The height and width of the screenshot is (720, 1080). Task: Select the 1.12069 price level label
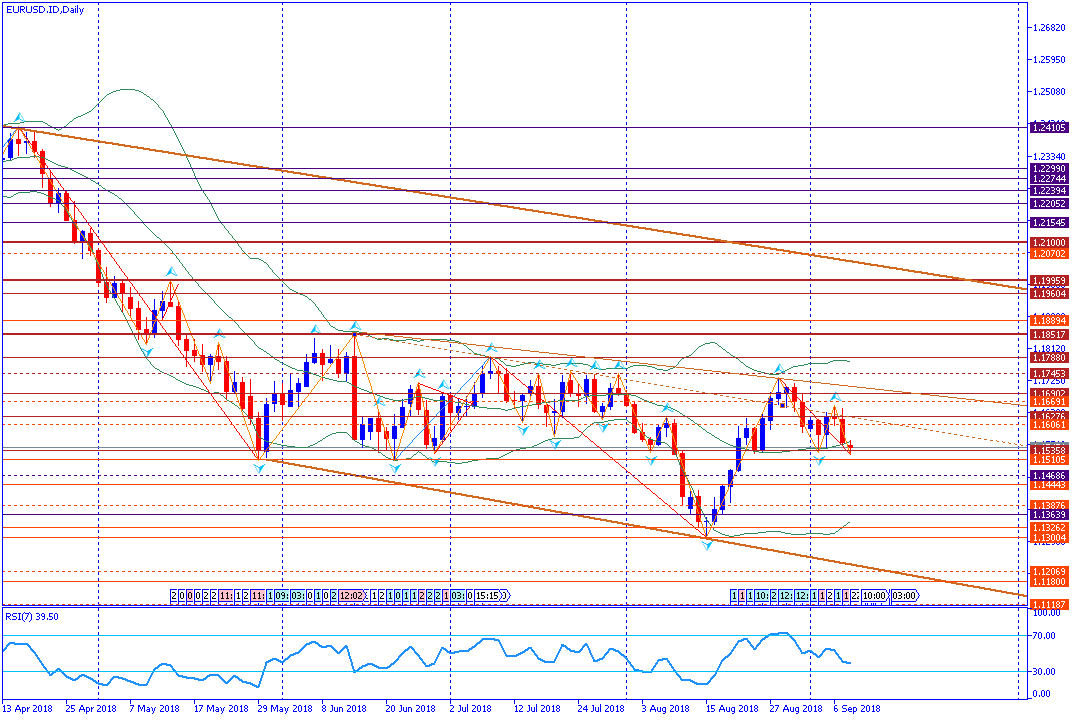point(1049,572)
